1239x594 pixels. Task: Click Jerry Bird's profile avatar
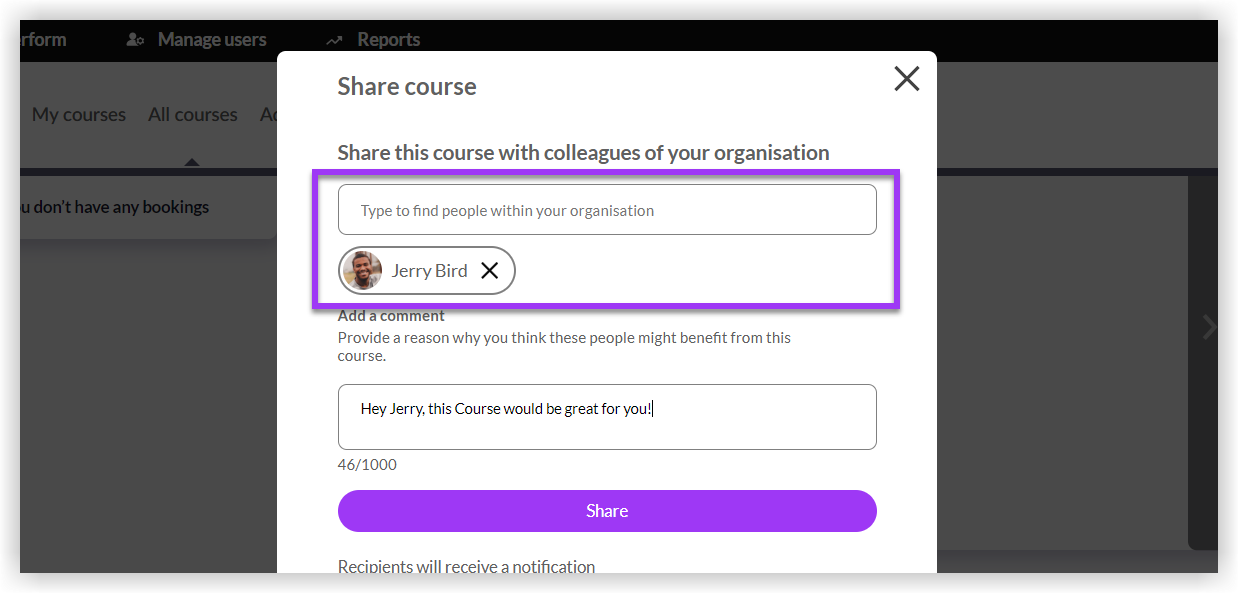pyautogui.click(x=361, y=270)
